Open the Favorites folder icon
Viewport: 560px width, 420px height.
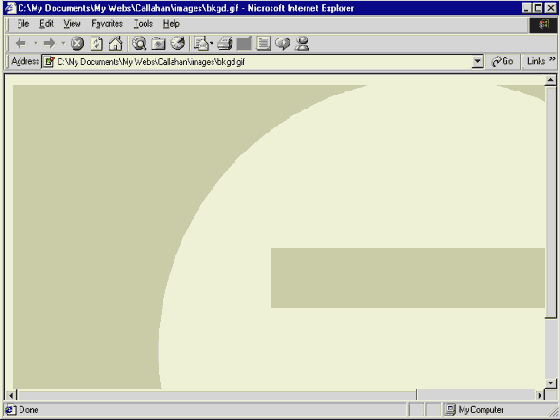(x=158, y=44)
